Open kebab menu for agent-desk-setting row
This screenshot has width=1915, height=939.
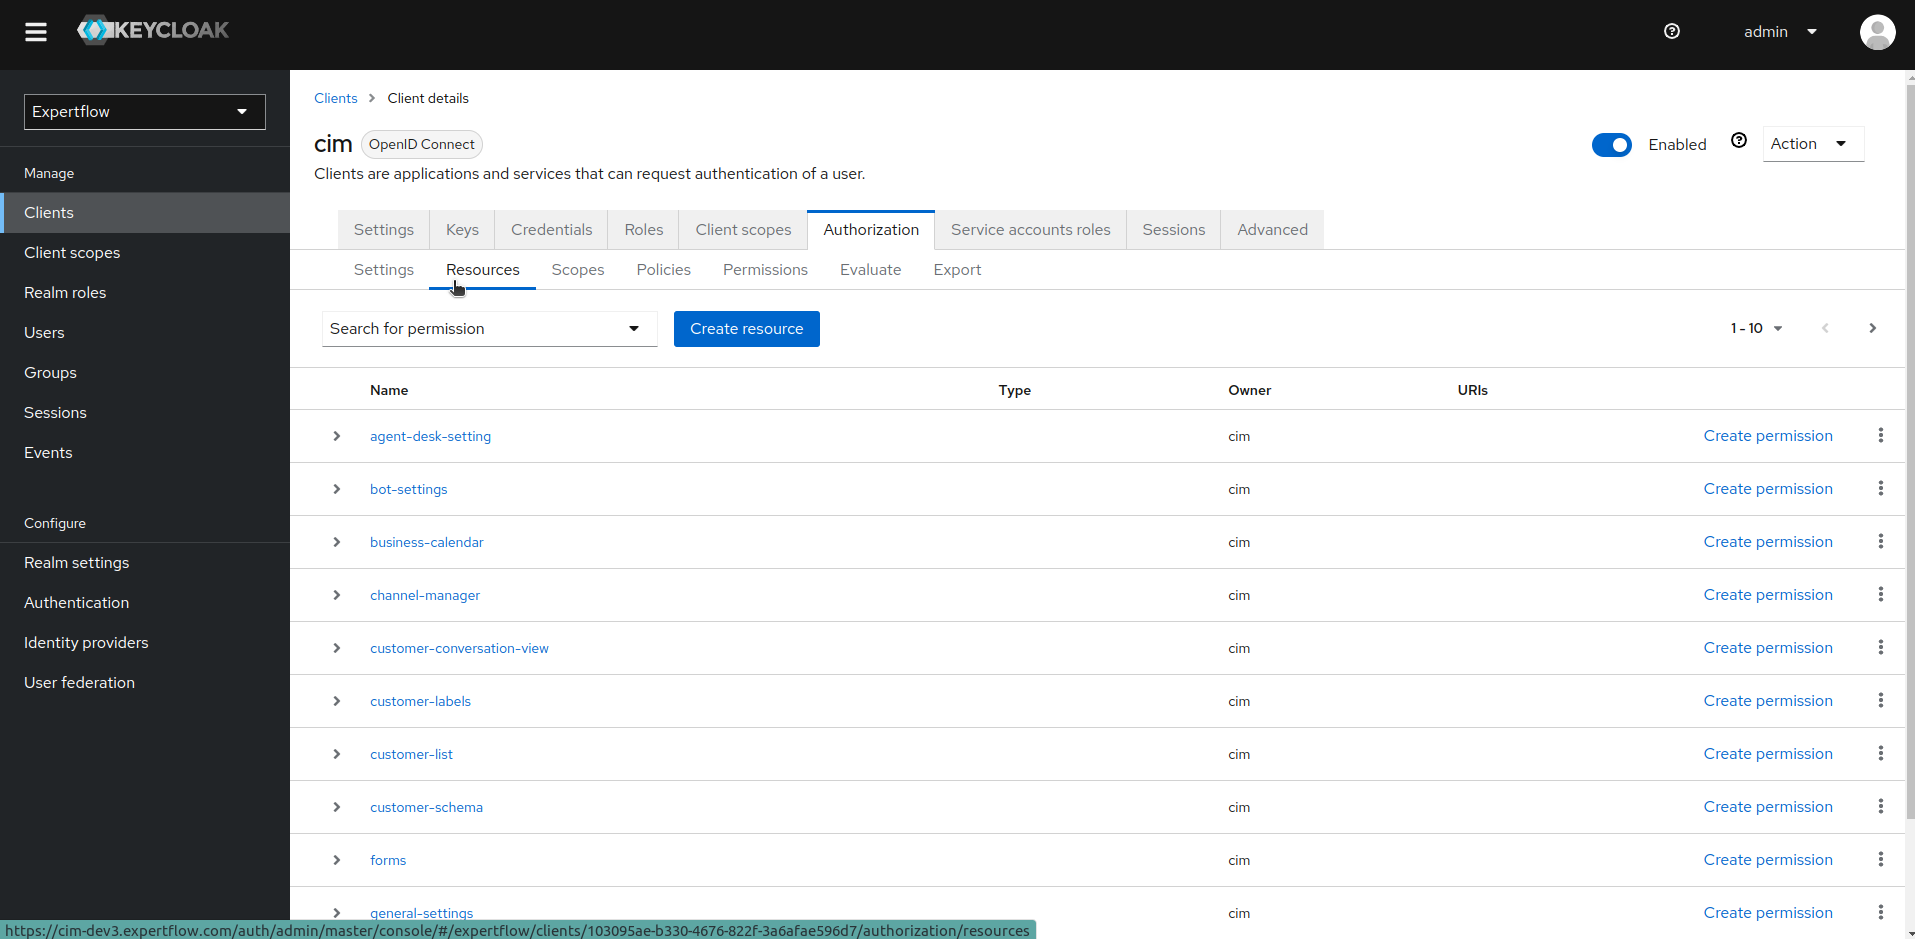coord(1880,435)
